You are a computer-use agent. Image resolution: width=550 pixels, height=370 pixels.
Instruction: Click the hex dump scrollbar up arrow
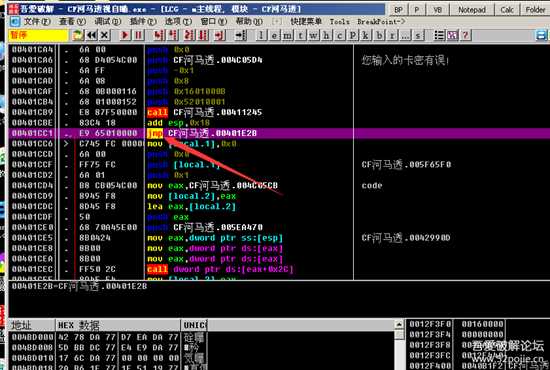(x=399, y=324)
